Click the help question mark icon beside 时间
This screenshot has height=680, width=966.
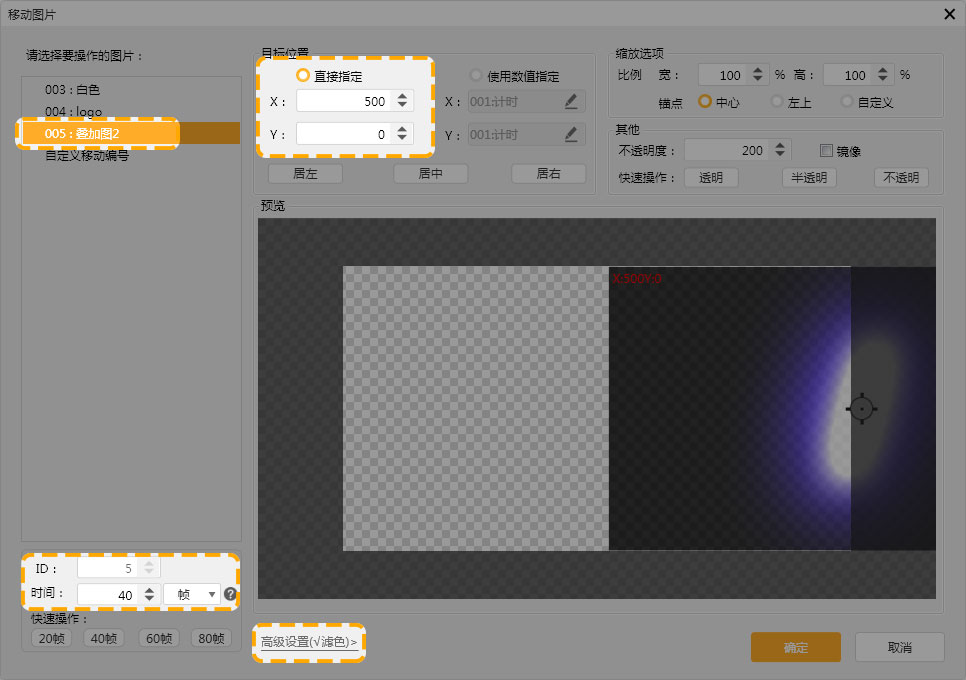tap(230, 594)
